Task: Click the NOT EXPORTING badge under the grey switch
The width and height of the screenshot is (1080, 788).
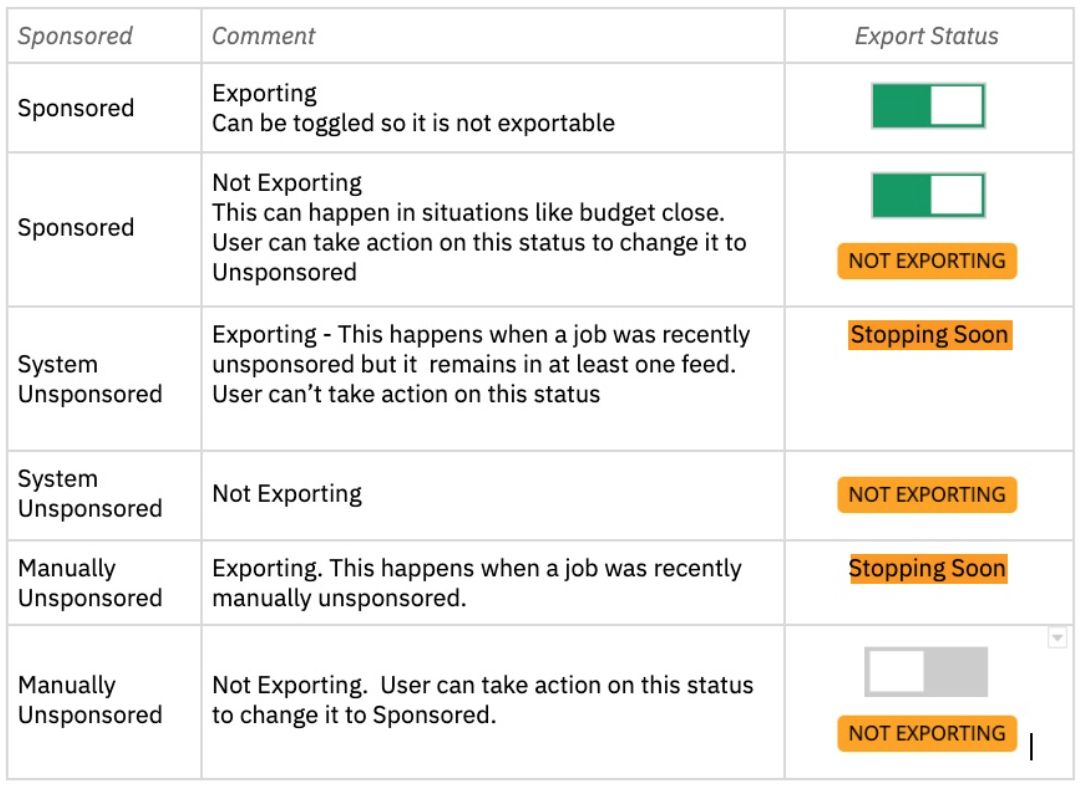Action: tap(927, 733)
